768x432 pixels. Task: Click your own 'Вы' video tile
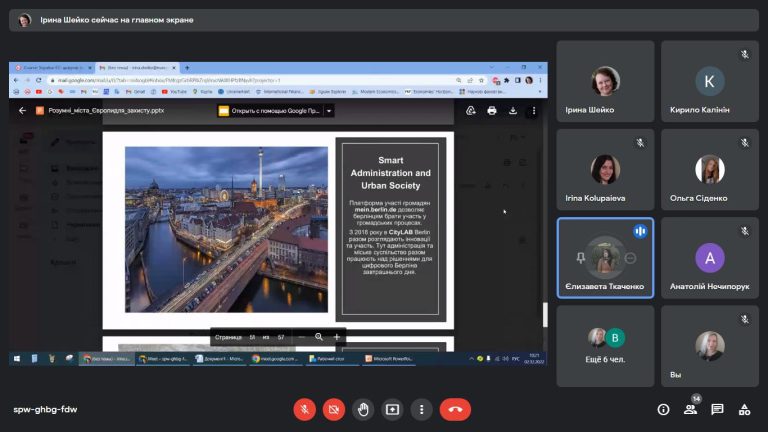click(710, 346)
